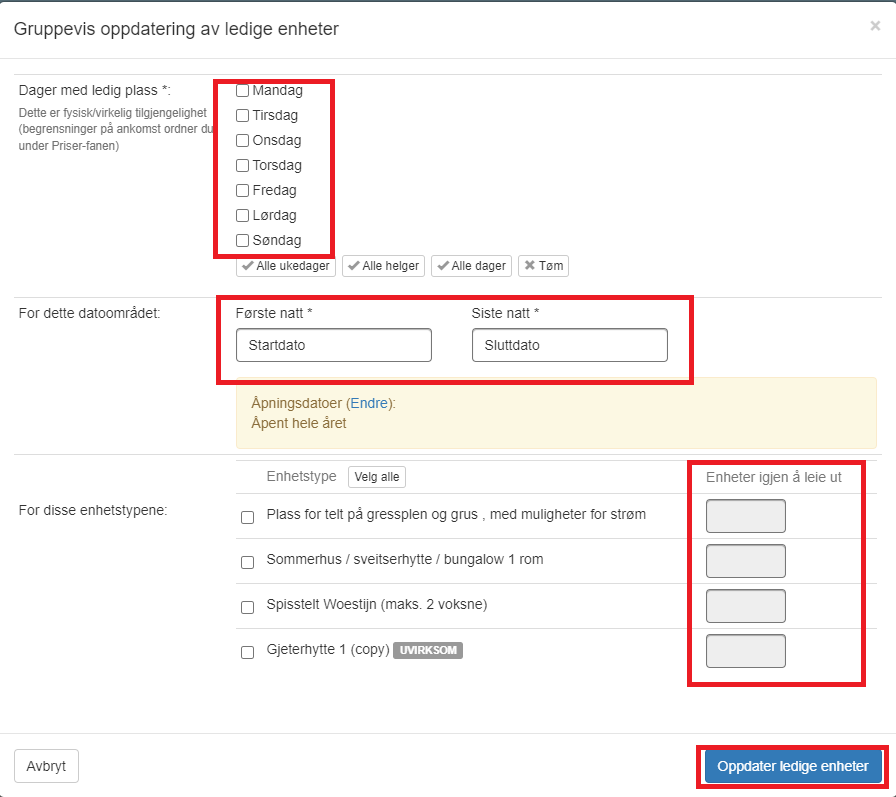Check the Mandag checkbox
Image resolution: width=896 pixels, height=797 pixels.
[242, 90]
